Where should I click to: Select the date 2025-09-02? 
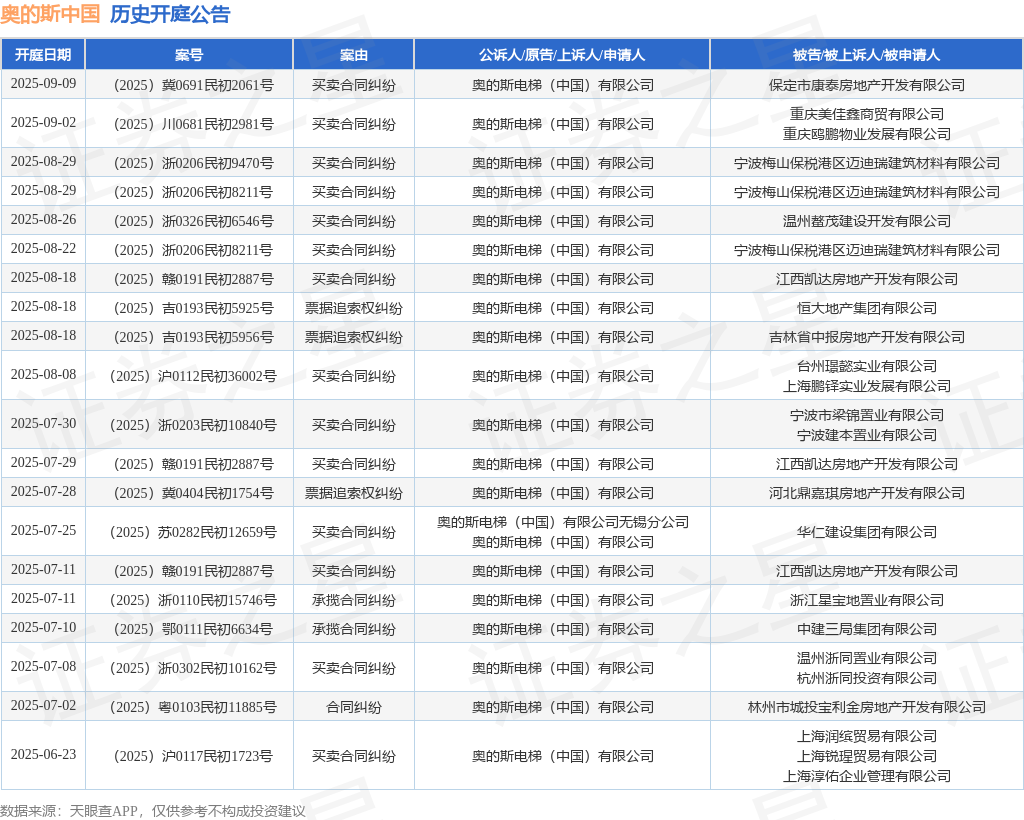pyautogui.click(x=43, y=123)
